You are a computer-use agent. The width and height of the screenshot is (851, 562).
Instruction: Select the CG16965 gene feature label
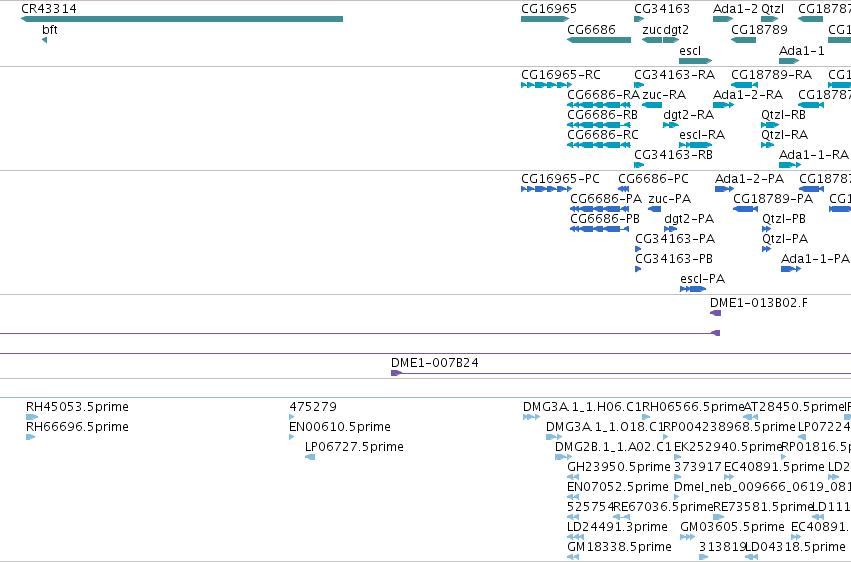pyautogui.click(x=549, y=9)
